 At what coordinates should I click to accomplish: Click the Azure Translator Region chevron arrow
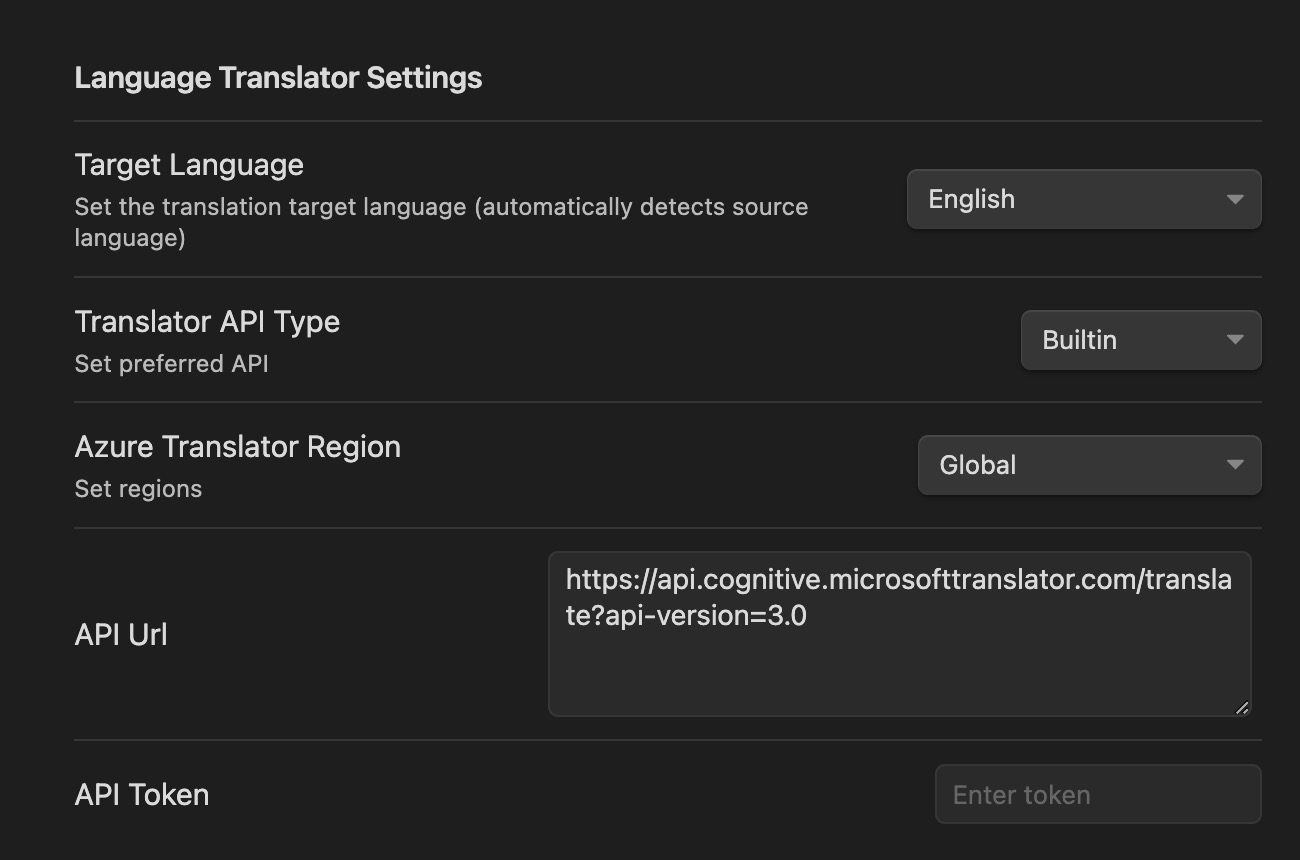1235,465
